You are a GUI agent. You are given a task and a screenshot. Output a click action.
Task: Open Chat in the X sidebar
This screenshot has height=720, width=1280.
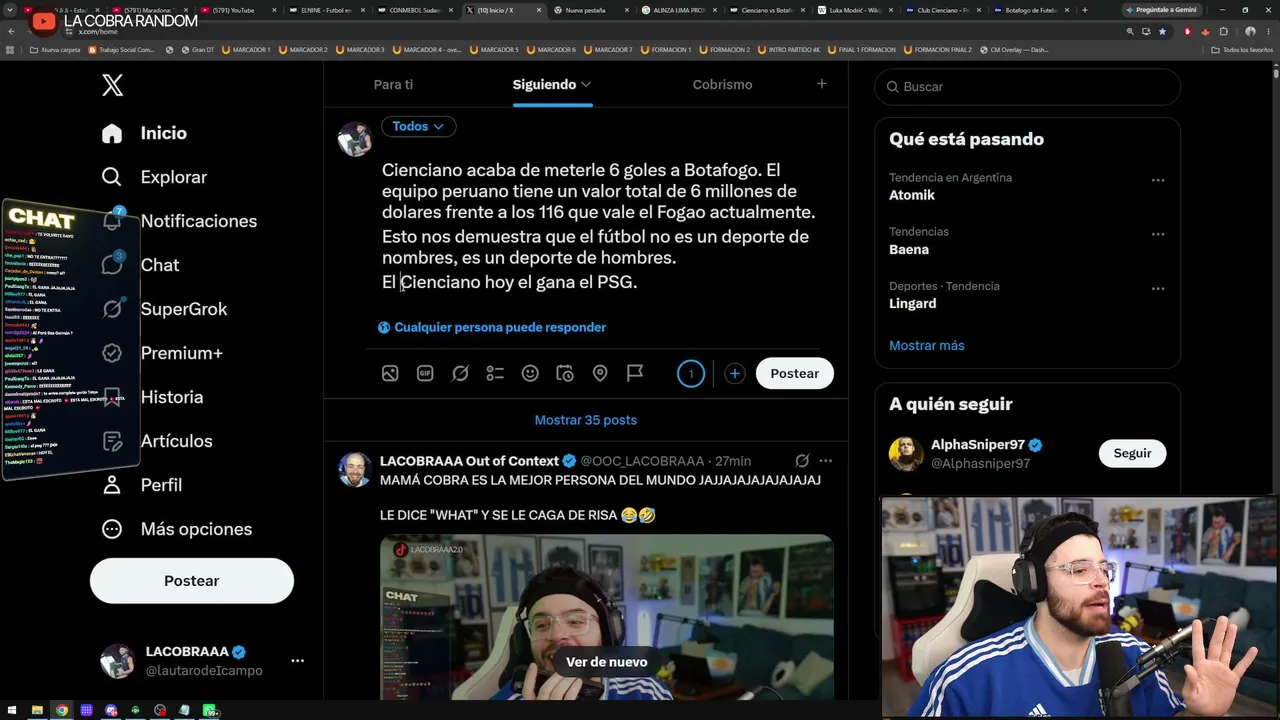tap(140, 265)
